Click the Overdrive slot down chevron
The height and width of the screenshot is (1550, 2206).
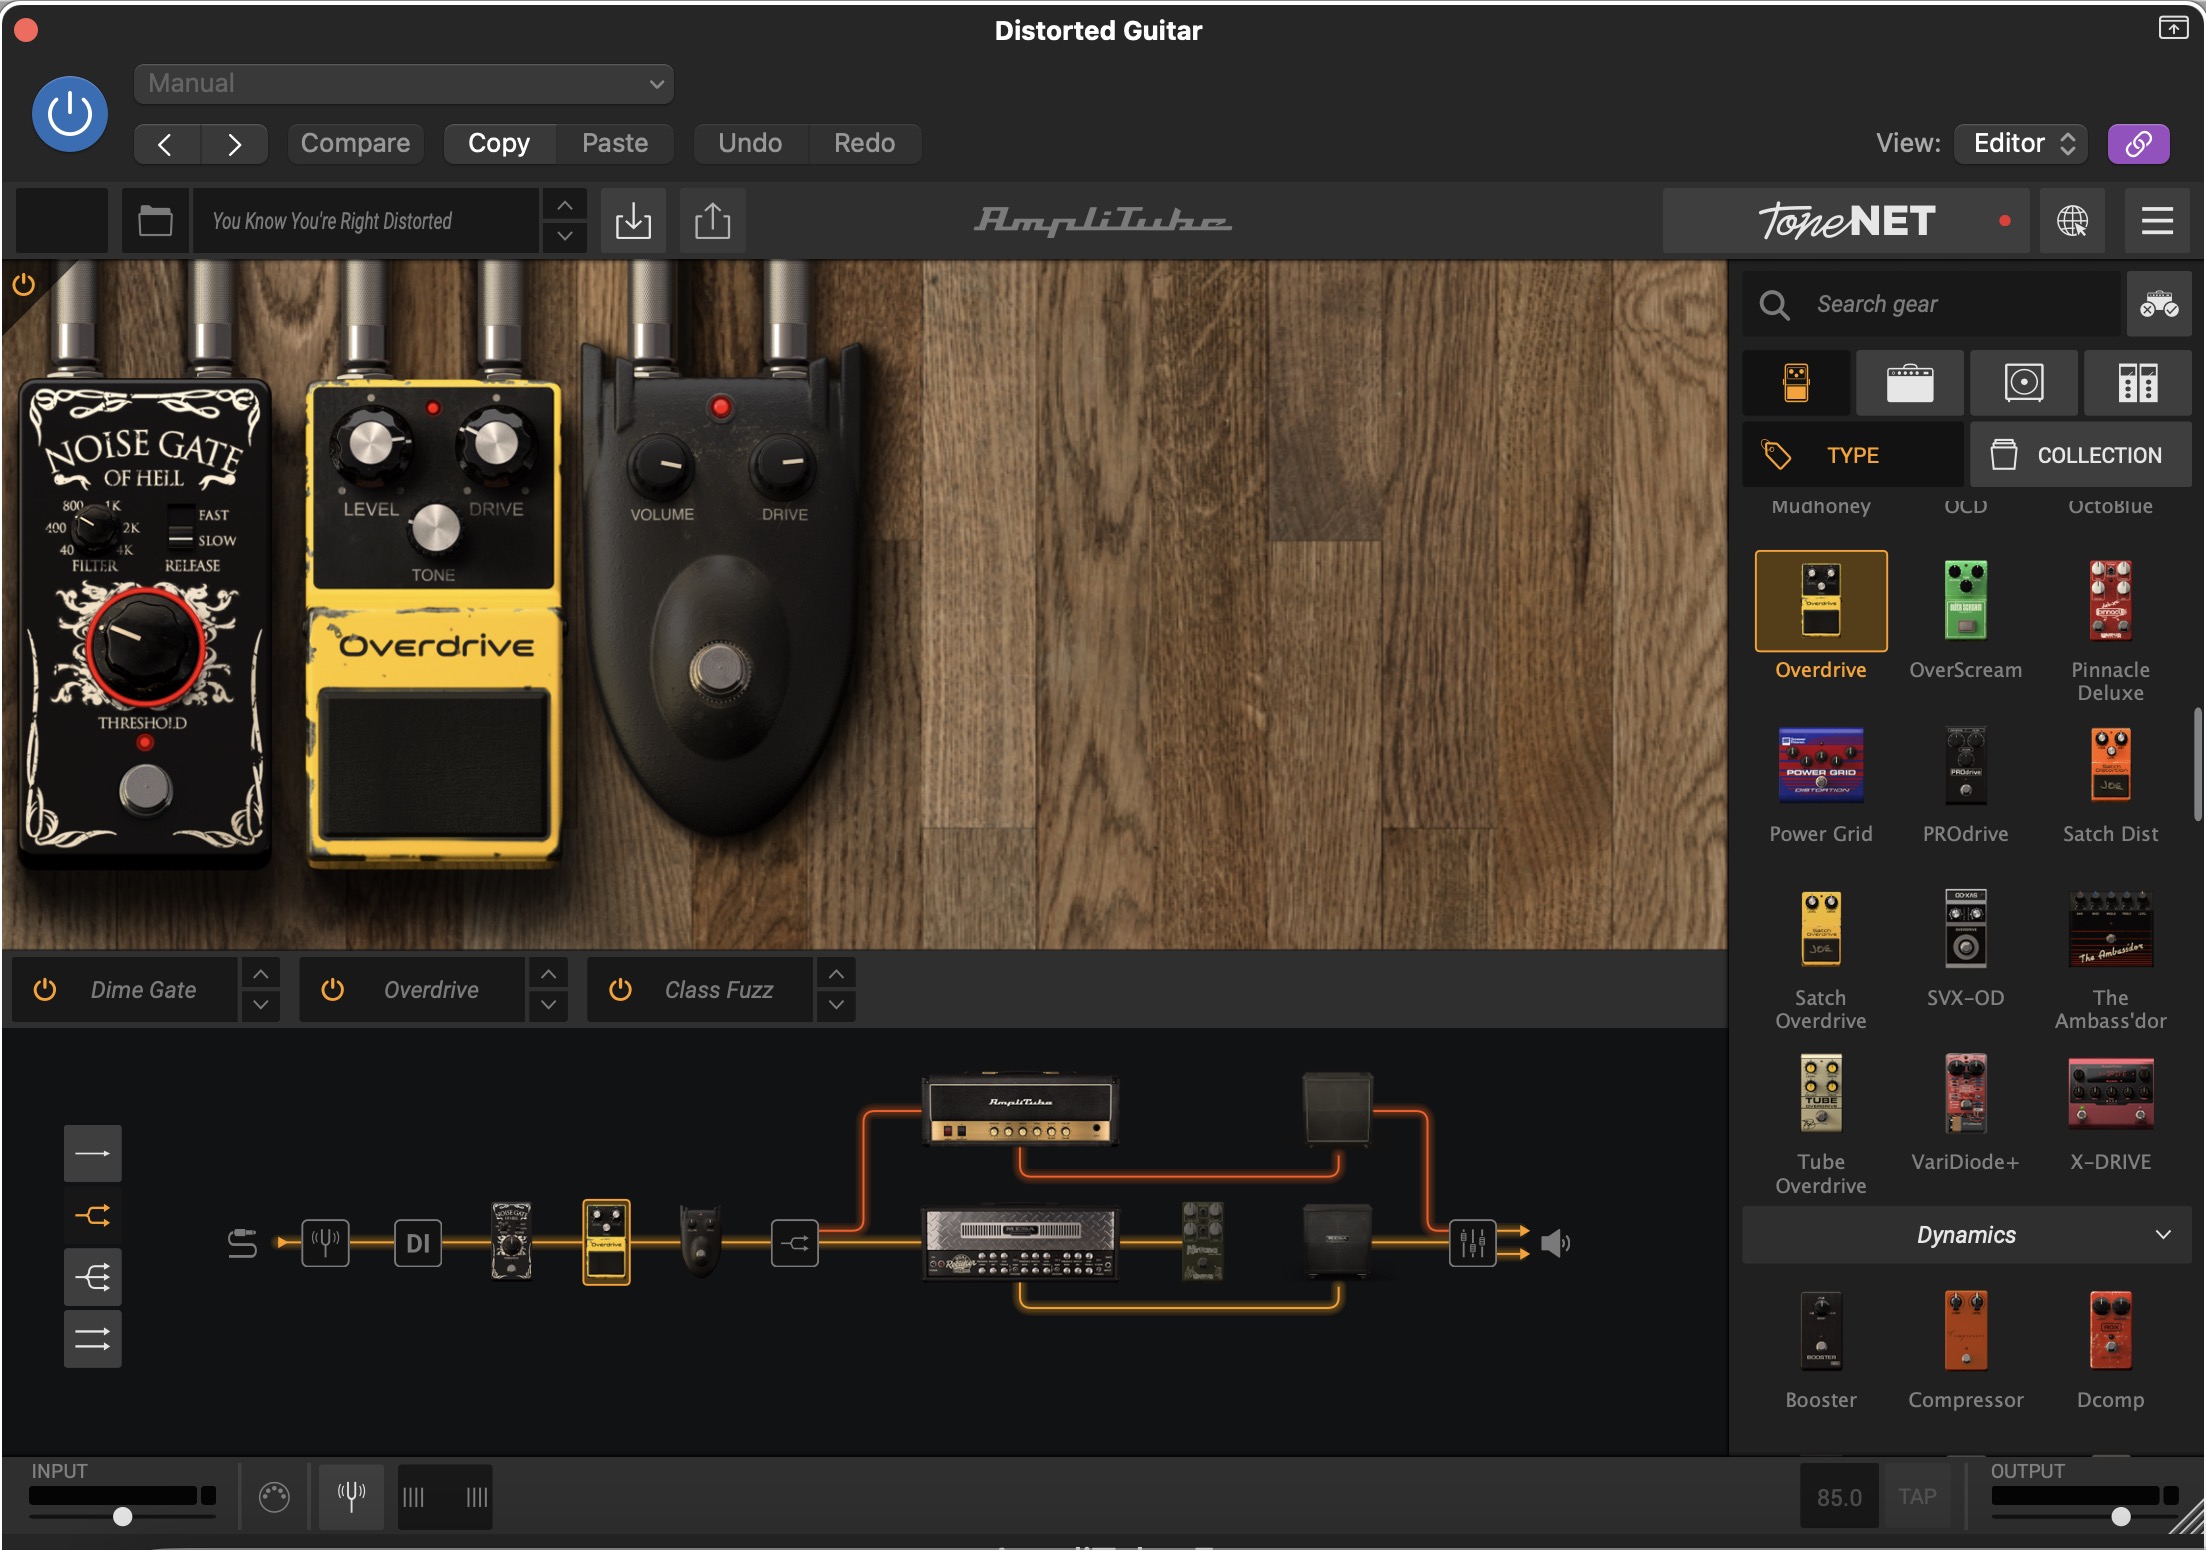(548, 1005)
